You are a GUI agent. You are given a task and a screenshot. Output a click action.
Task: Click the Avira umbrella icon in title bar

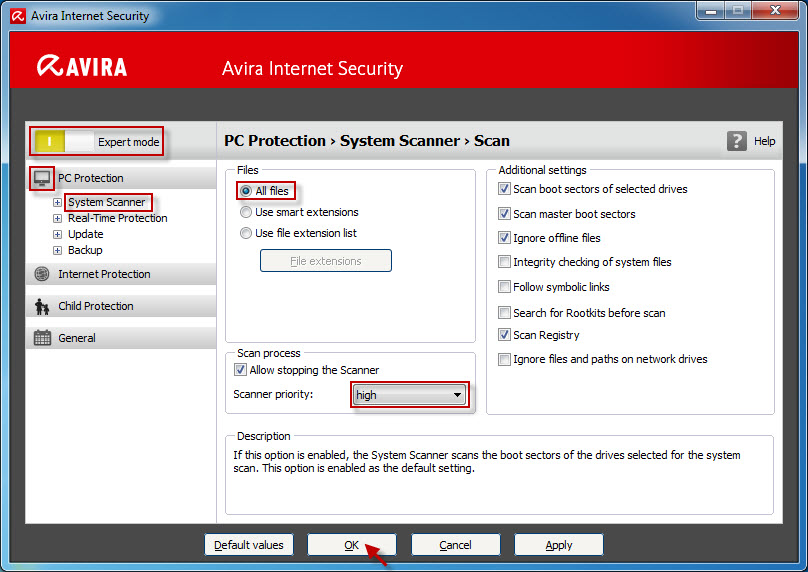point(18,16)
